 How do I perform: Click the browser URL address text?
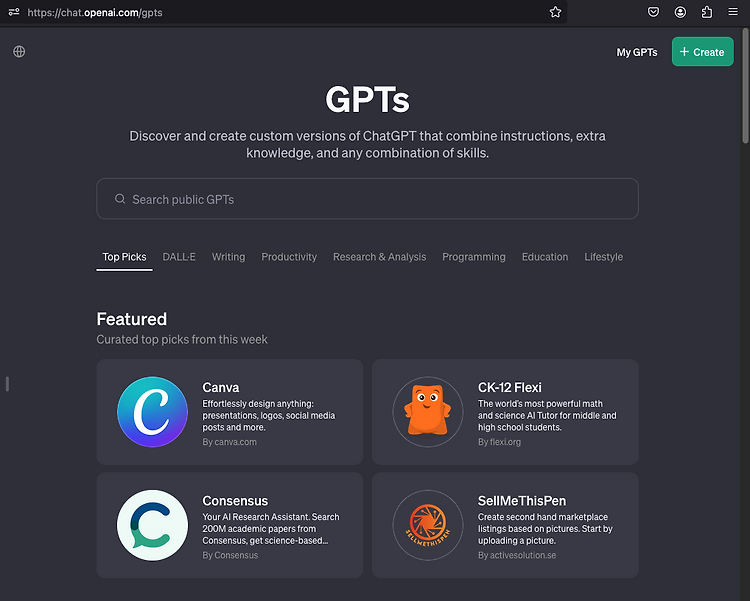point(95,12)
